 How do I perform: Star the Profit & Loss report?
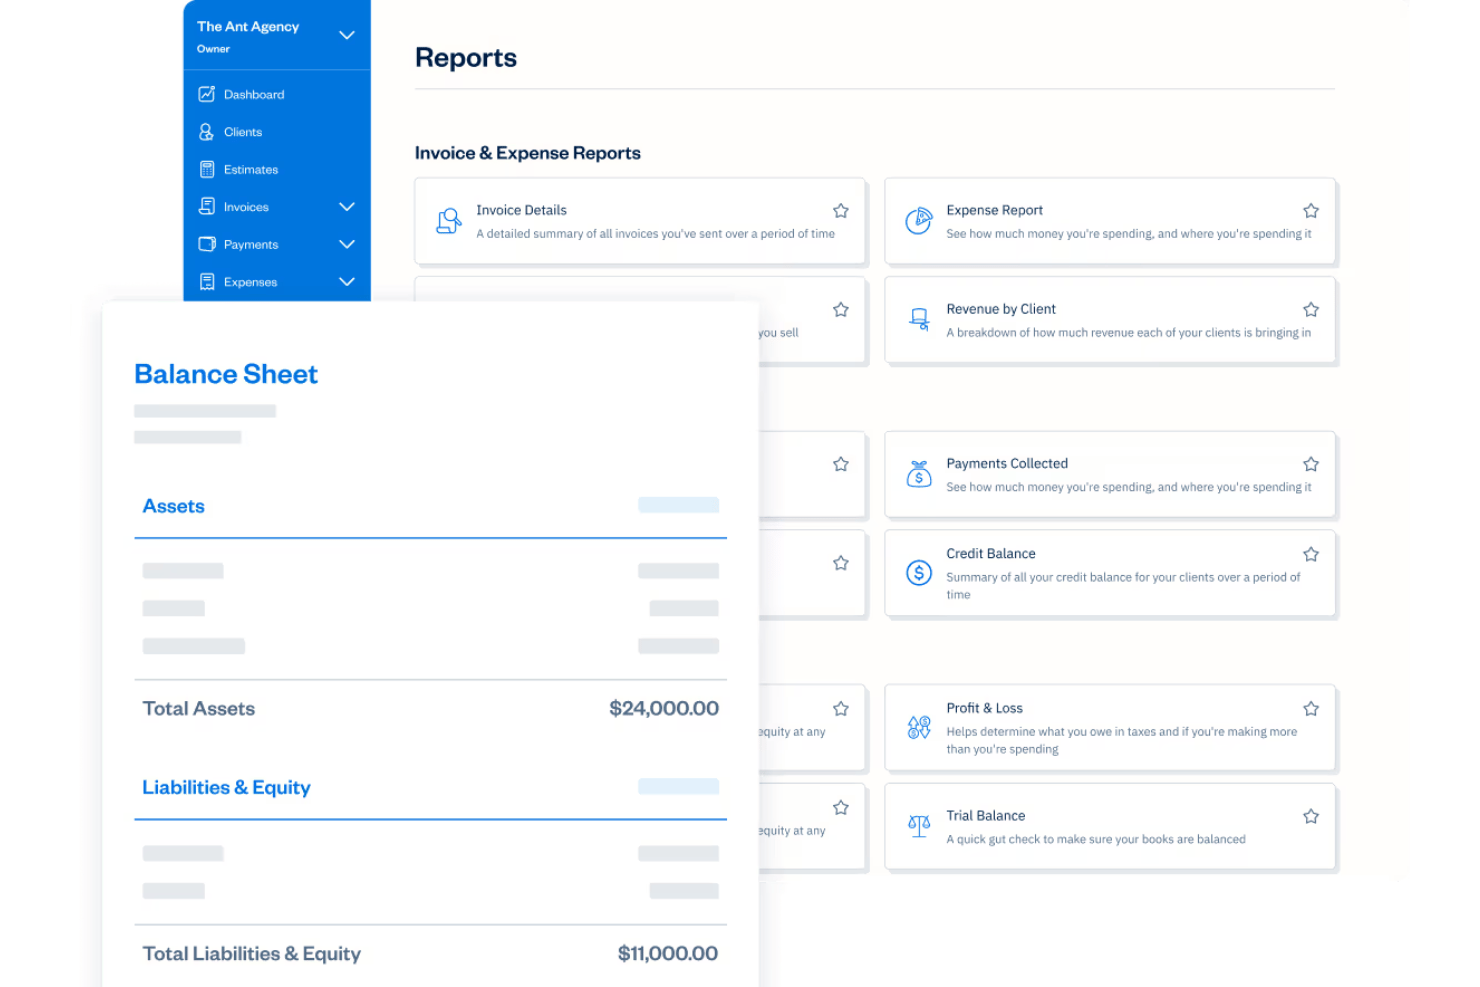point(1311,709)
